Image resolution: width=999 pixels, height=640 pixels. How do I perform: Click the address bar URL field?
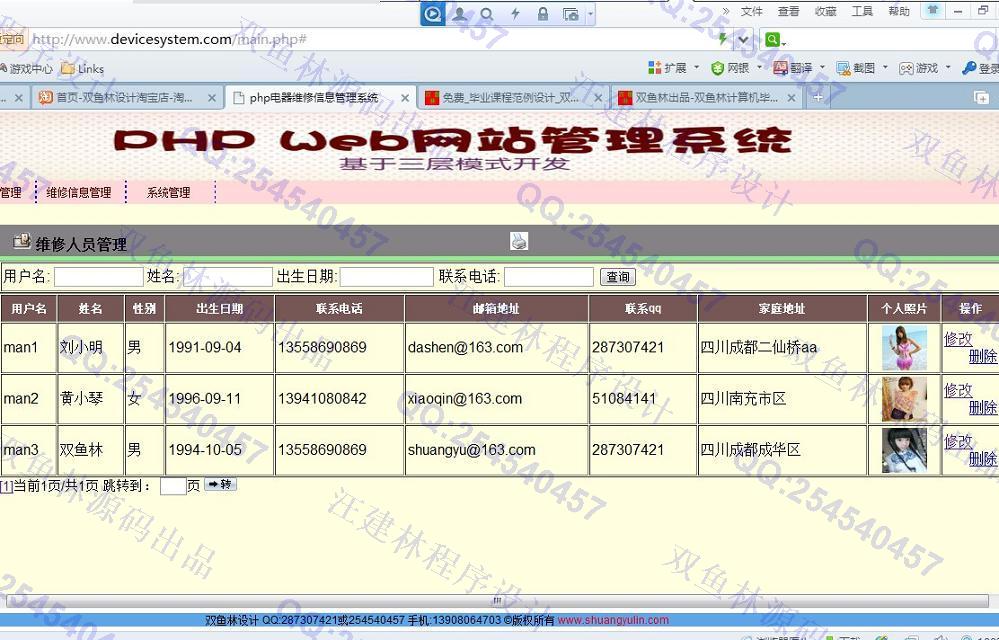[x=370, y=39]
